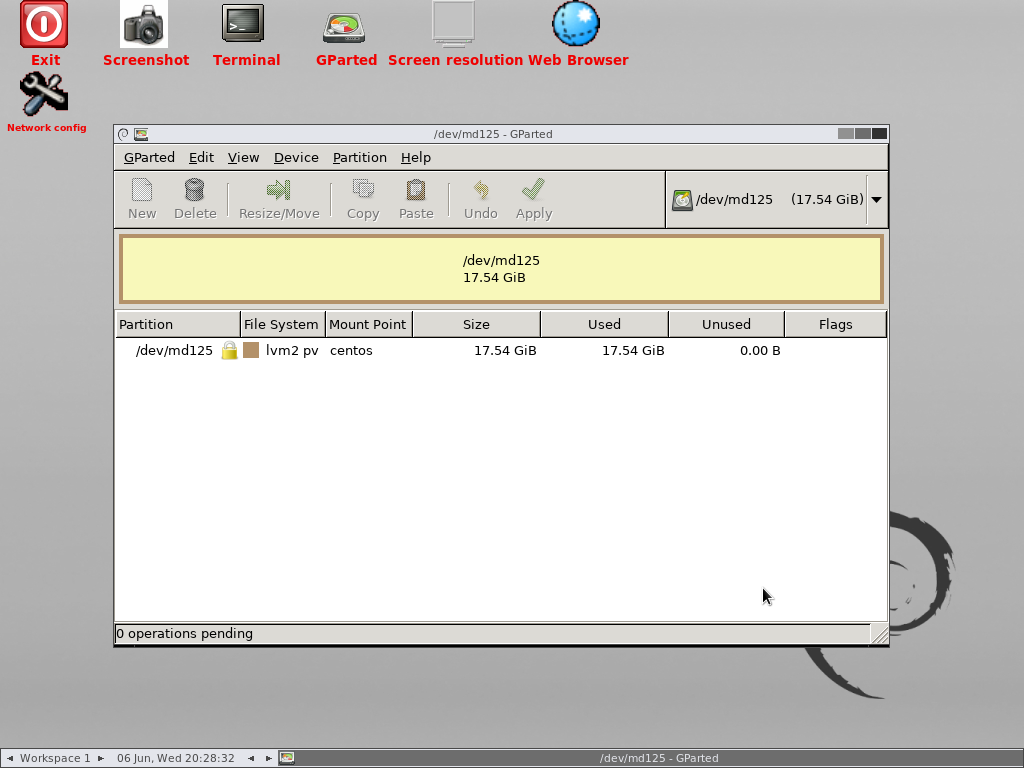
Task: Click the Used column header
Action: pyautogui.click(x=604, y=325)
